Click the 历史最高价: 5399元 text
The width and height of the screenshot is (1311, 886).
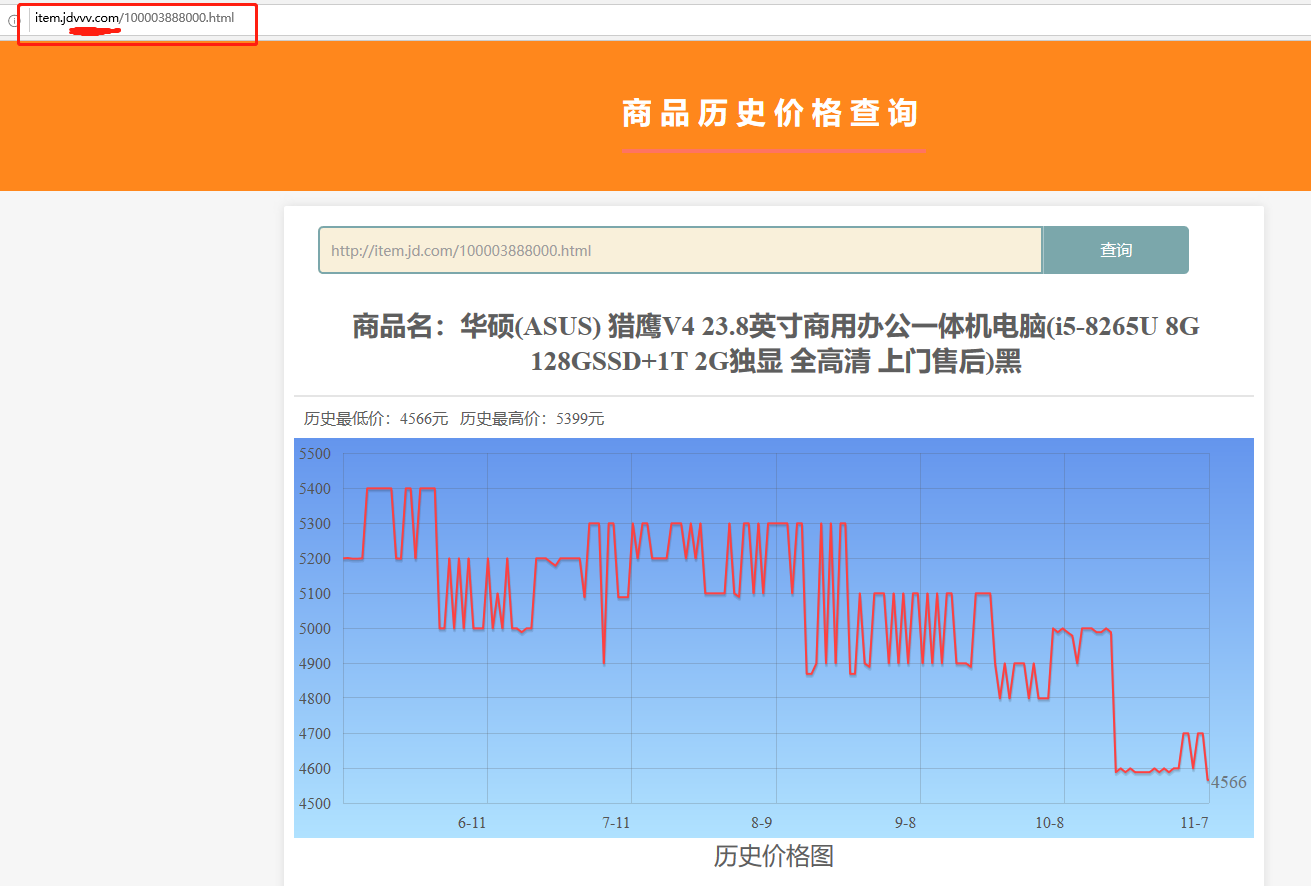point(532,419)
